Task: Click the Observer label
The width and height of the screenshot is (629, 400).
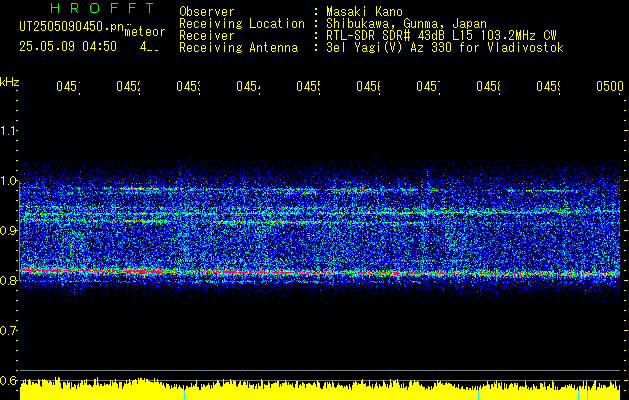Action: (x=207, y=11)
